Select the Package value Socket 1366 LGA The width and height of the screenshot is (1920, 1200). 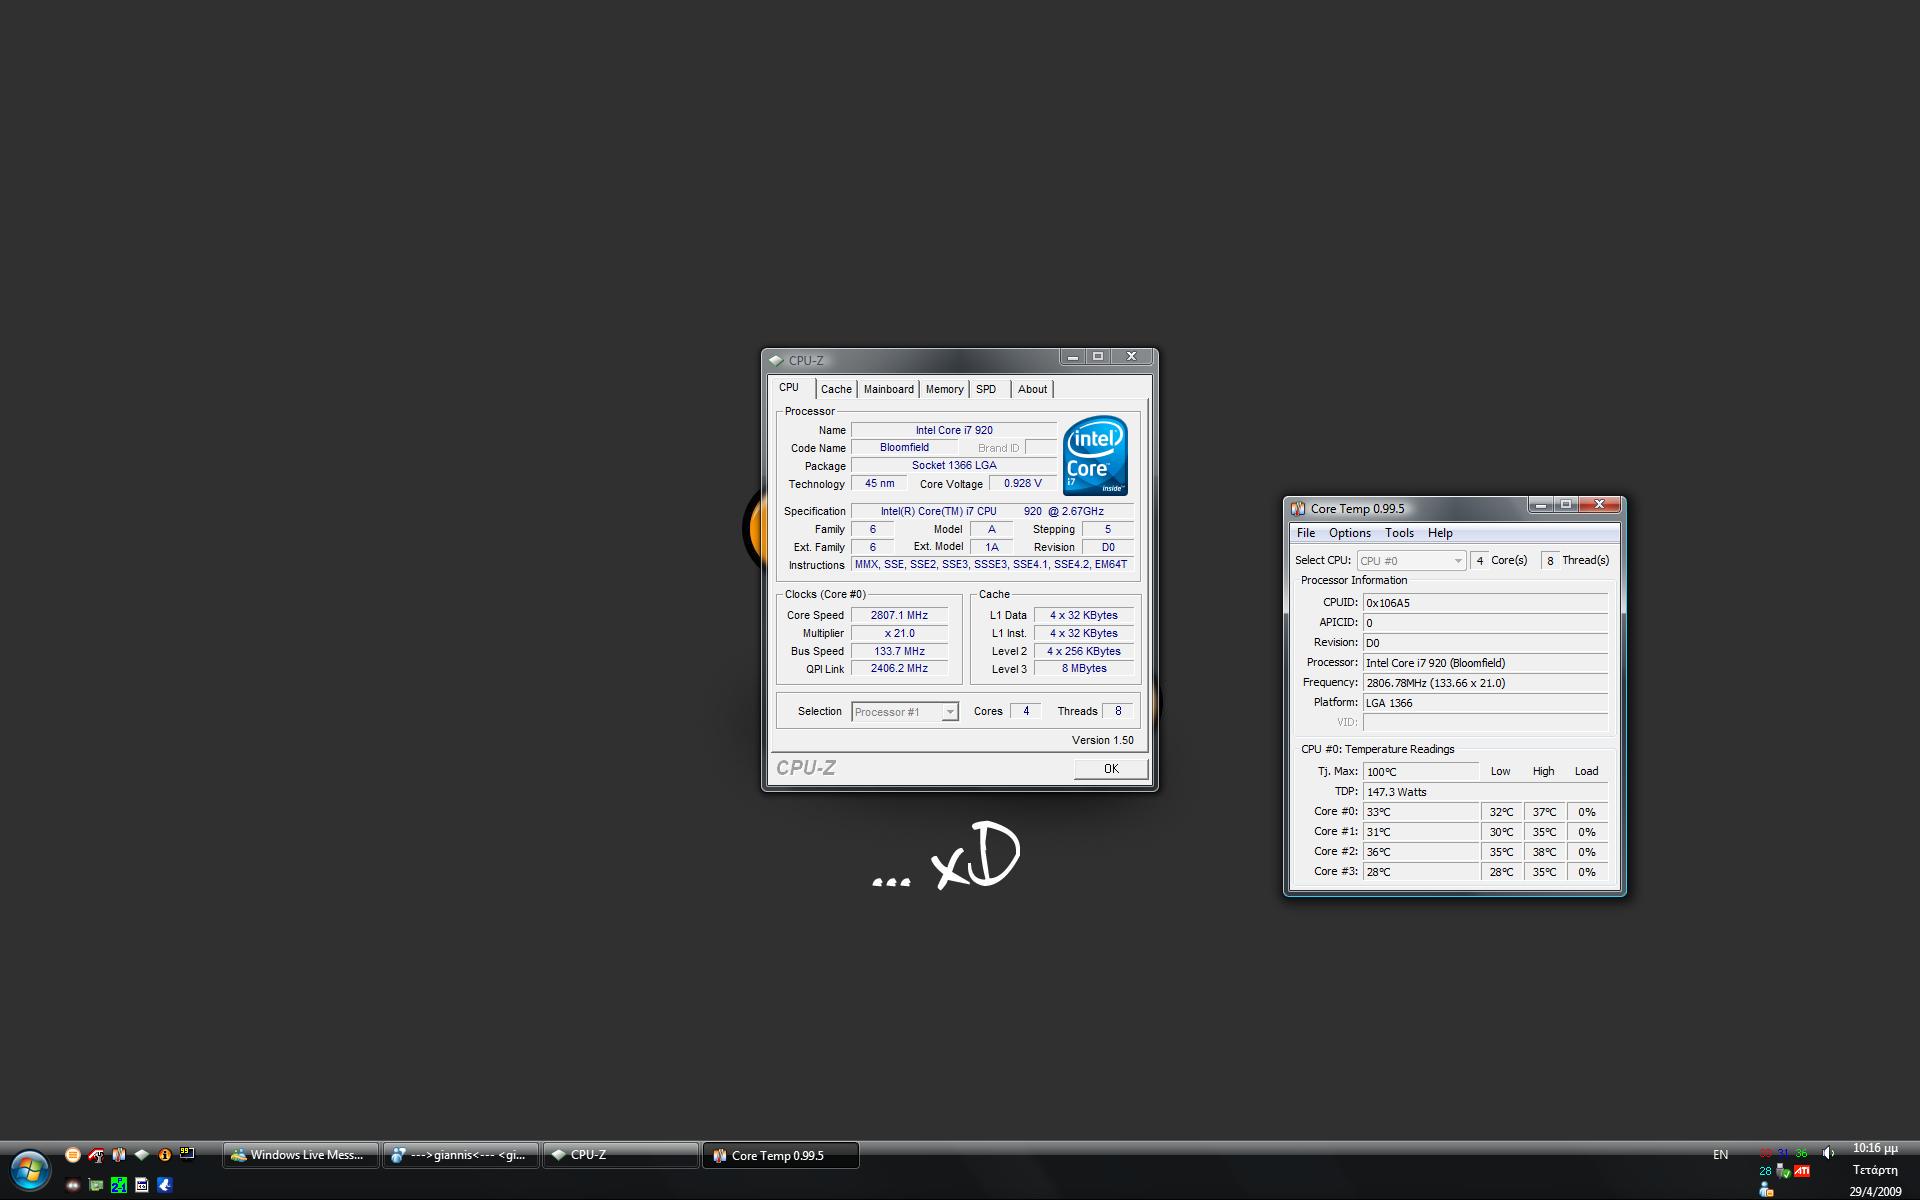pos(954,466)
